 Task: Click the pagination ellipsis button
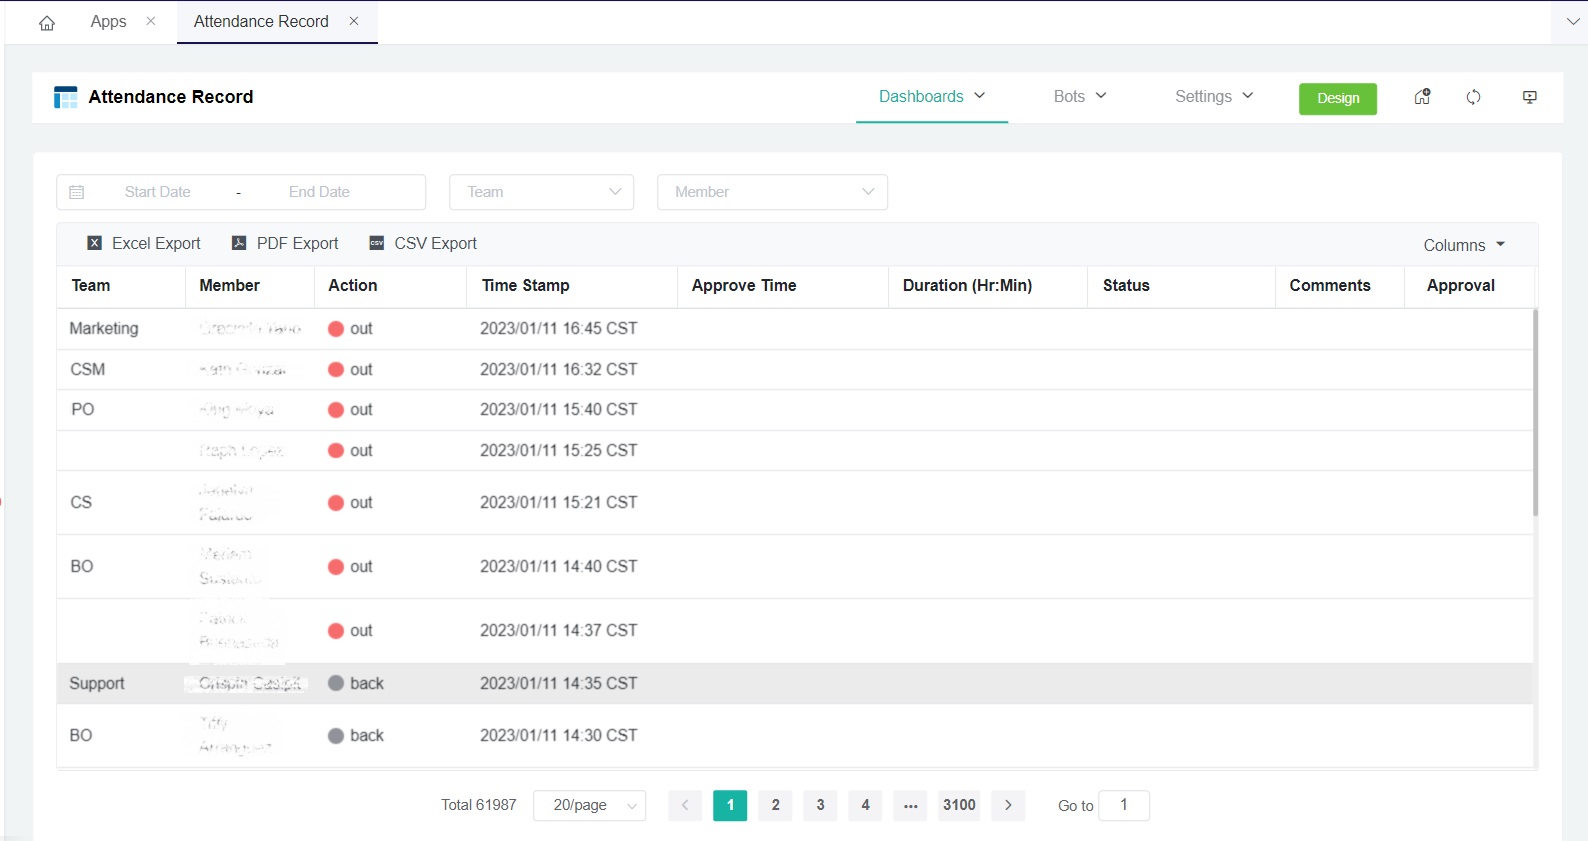pos(910,805)
